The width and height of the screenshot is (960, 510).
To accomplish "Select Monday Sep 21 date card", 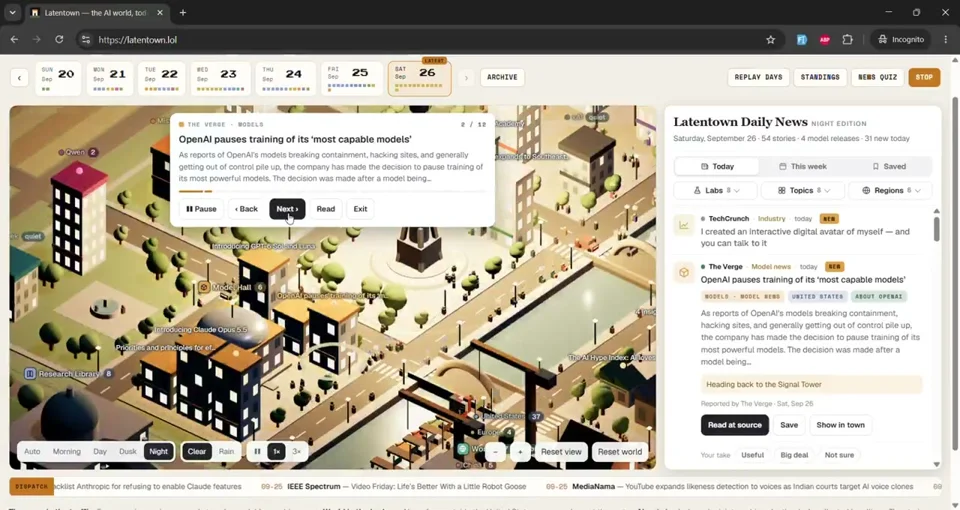I will click(x=110, y=78).
